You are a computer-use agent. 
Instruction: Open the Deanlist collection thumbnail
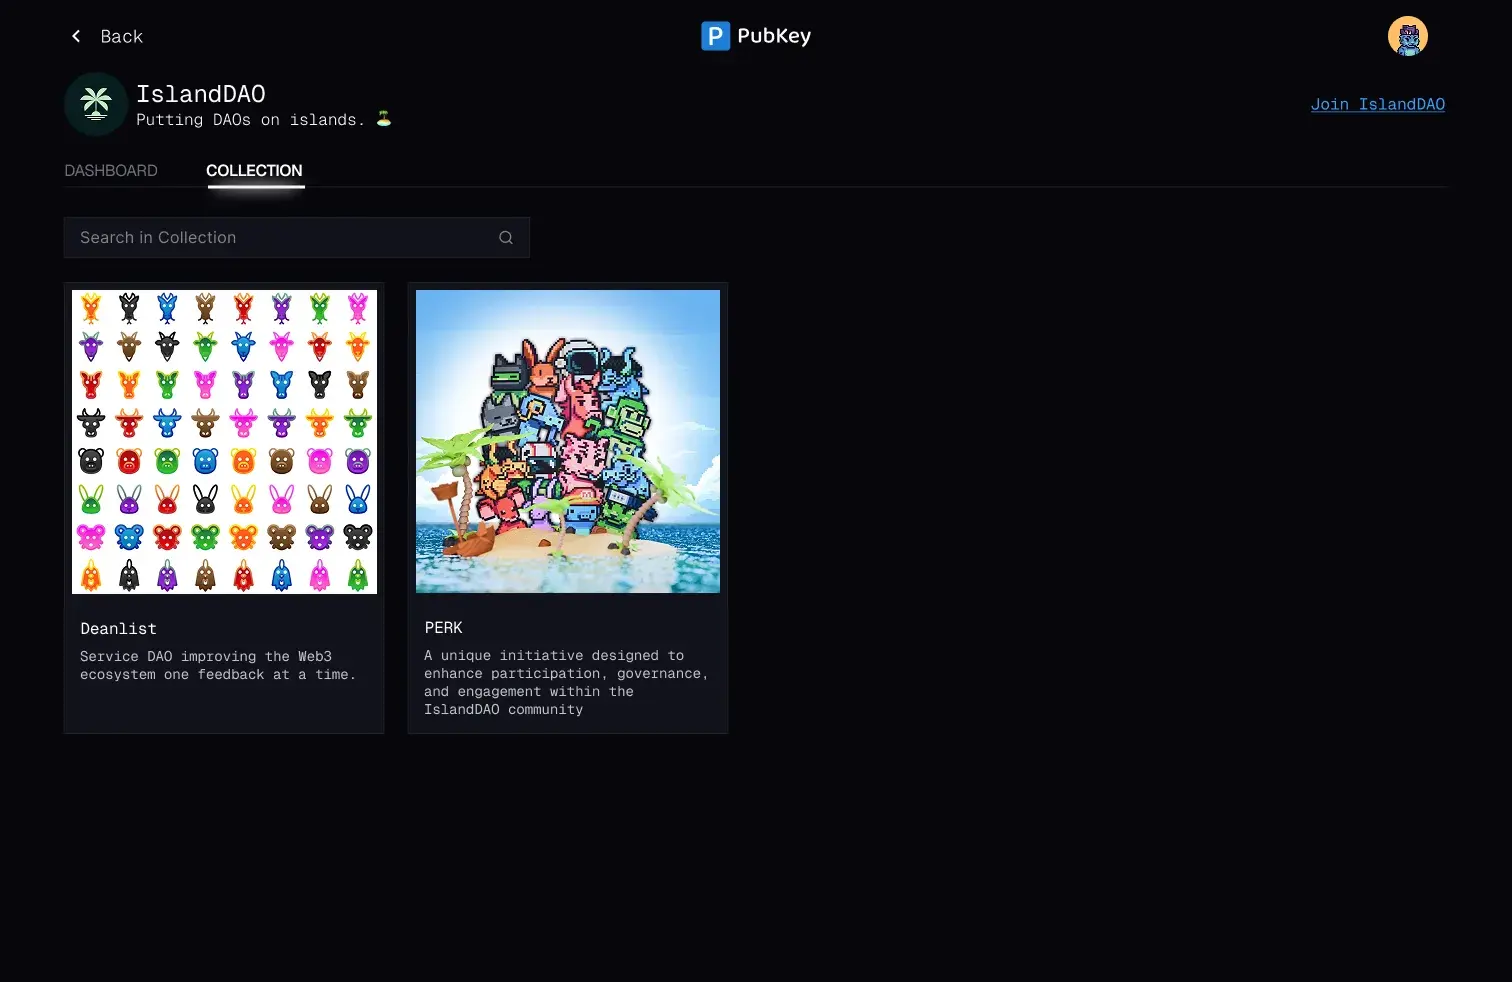224,442
